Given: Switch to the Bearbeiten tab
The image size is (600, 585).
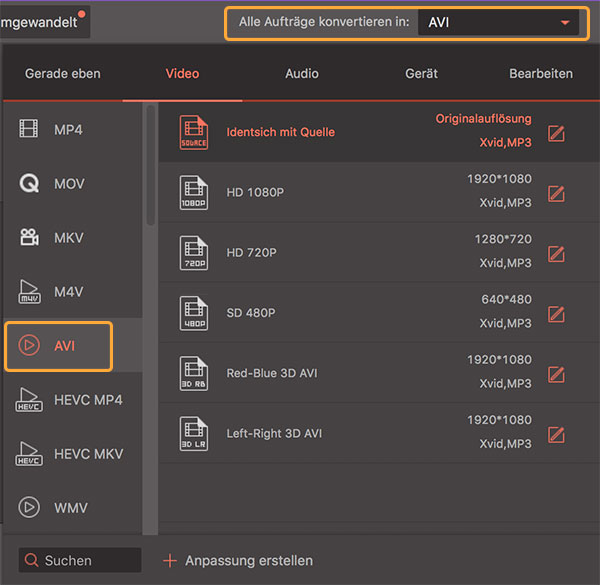Looking at the screenshot, I should [x=541, y=73].
